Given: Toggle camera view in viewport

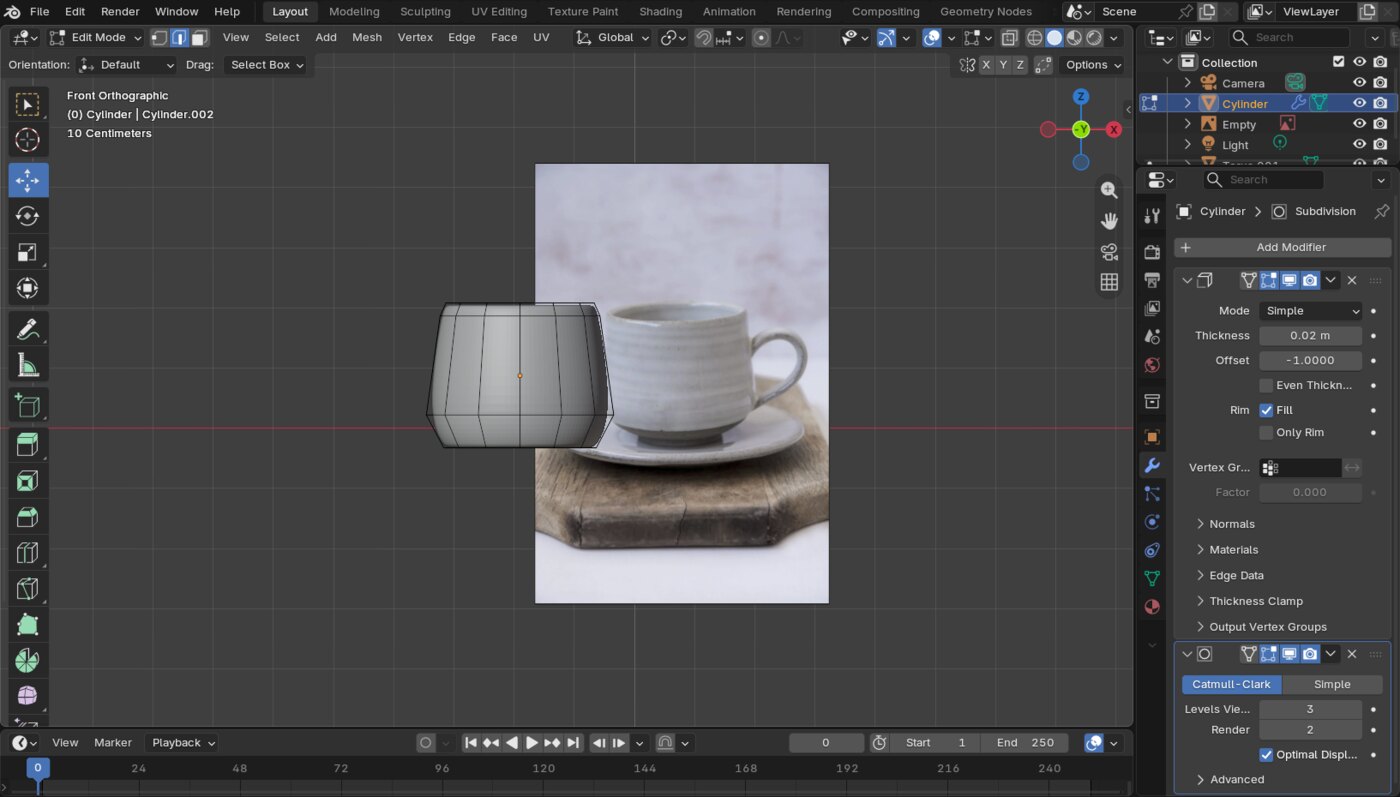Looking at the screenshot, I should click(1109, 252).
